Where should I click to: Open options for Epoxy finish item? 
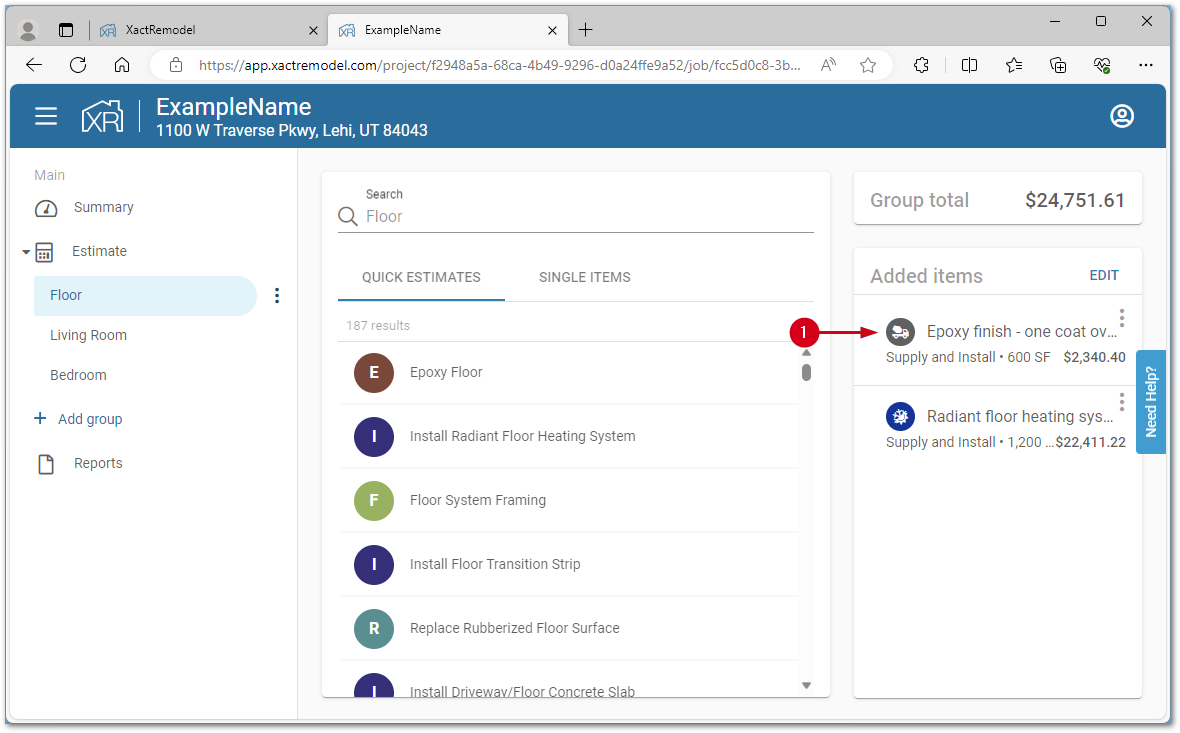pyautogui.click(x=1122, y=318)
